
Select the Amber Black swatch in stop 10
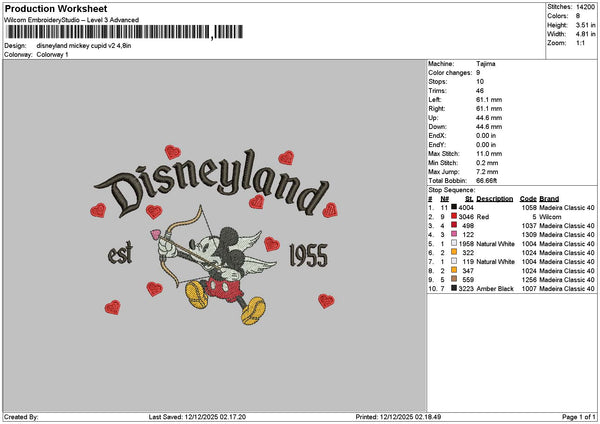454,288
